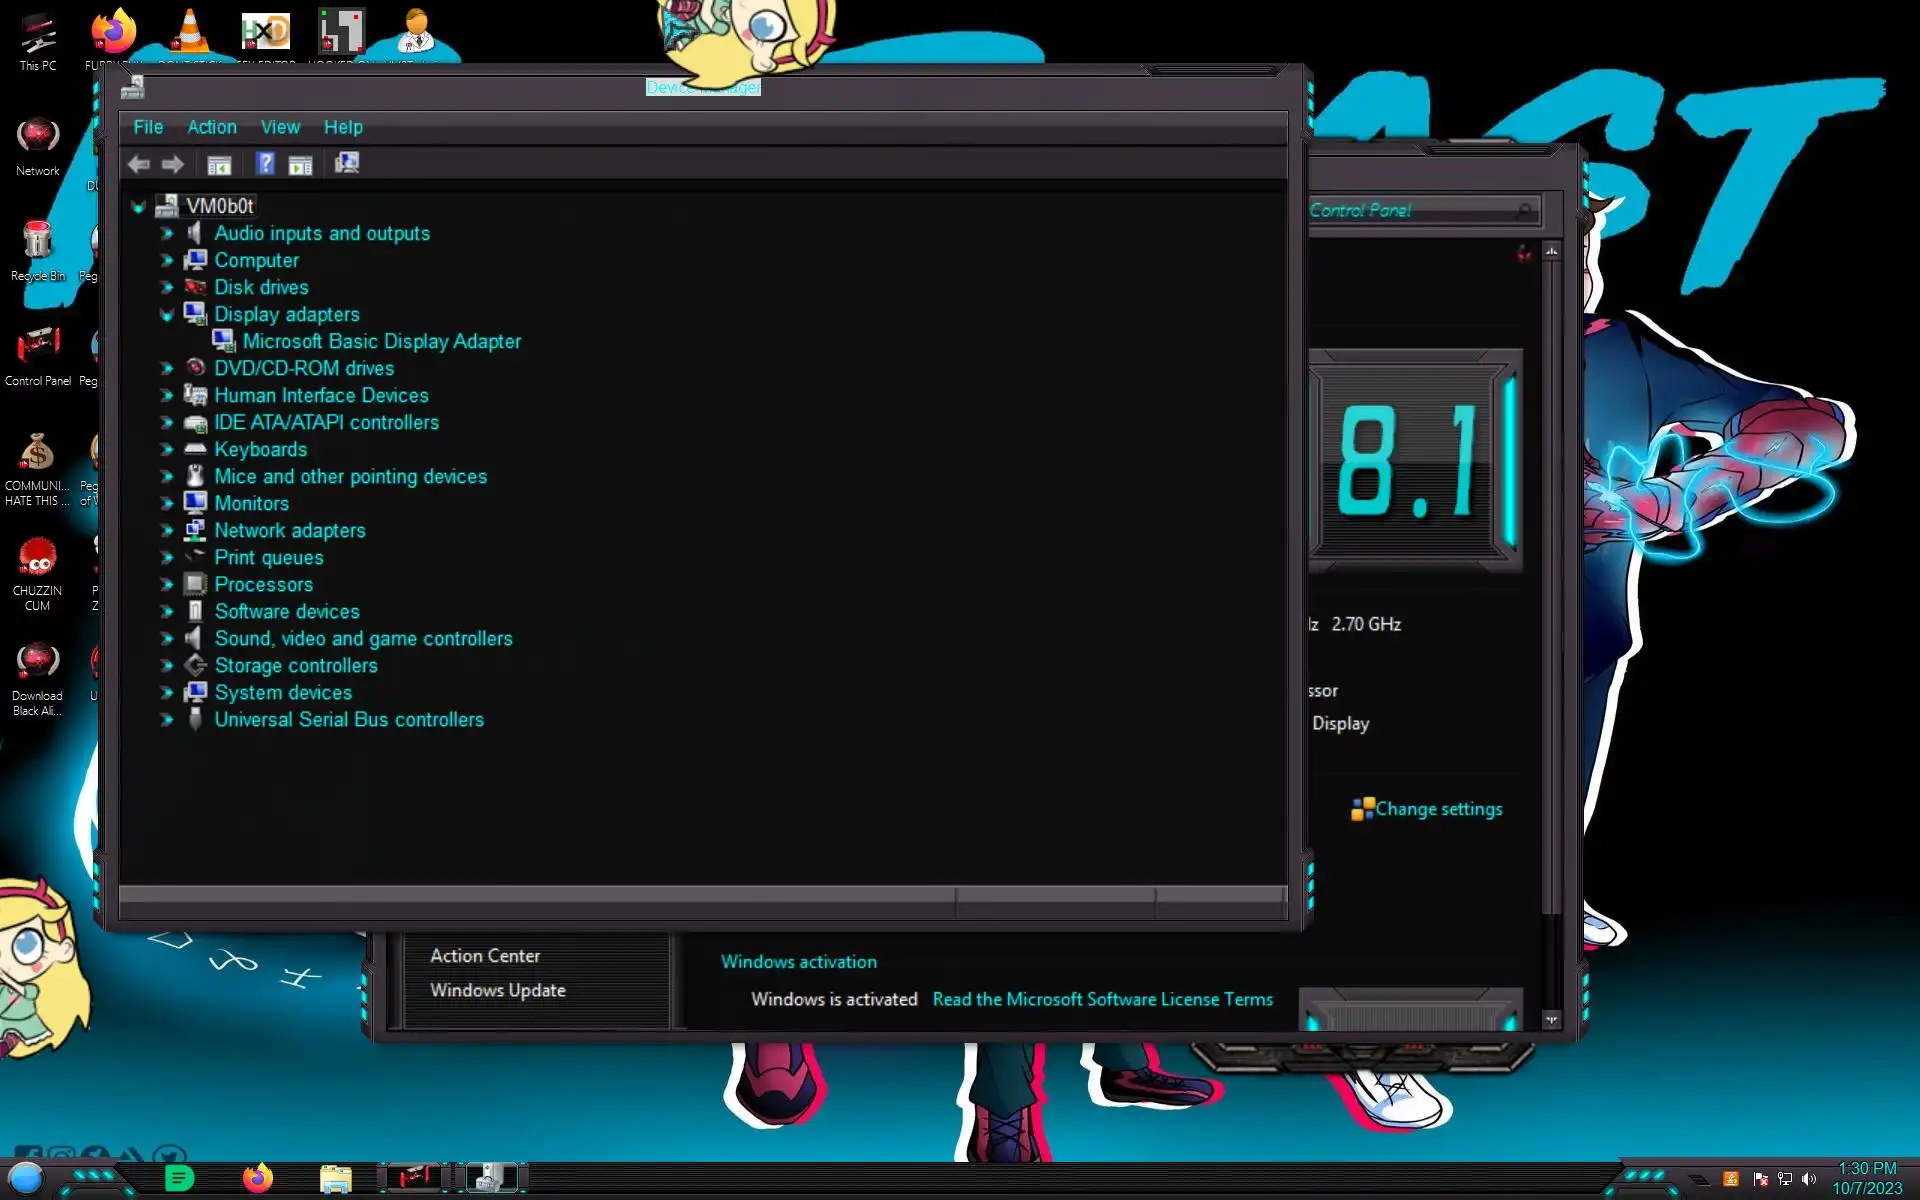
Task: Collapse the Display adapters node
Action: coord(167,314)
